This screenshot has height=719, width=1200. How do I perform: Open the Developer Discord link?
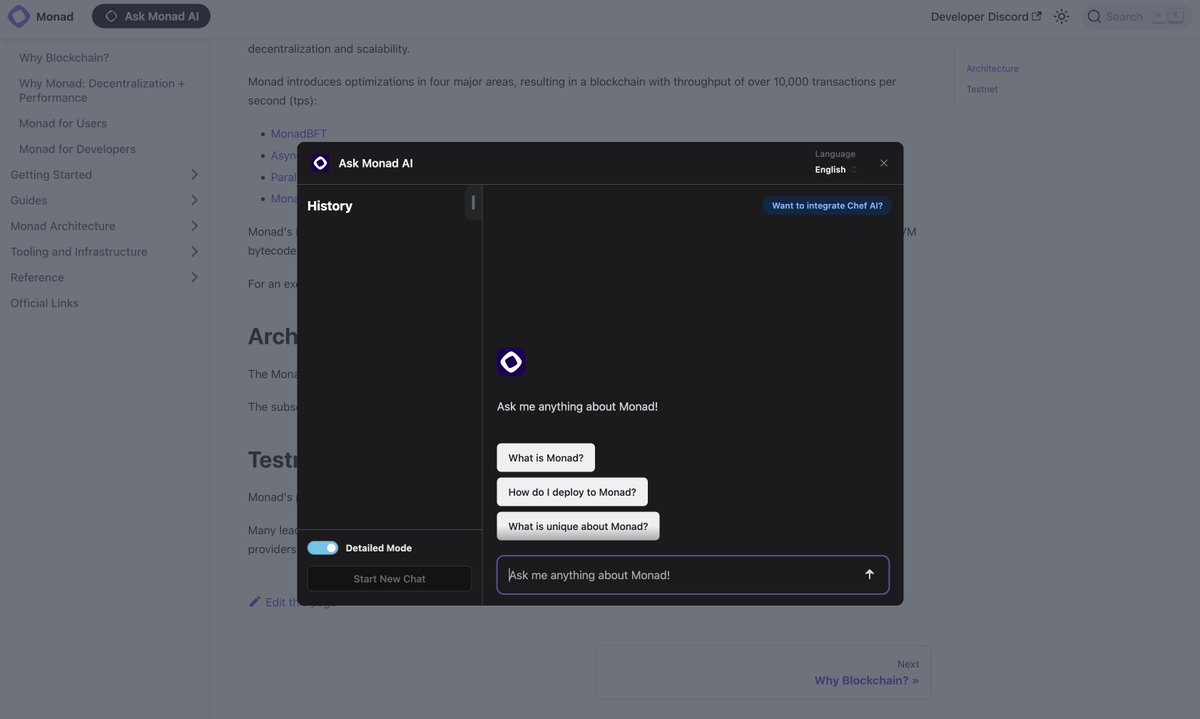(x=986, y=17)
